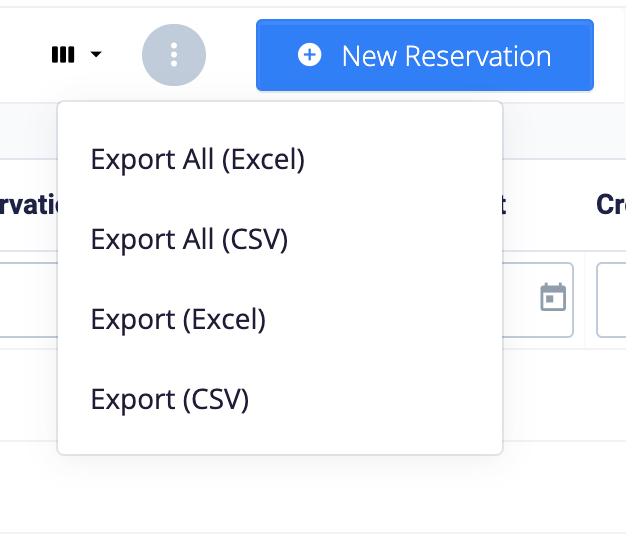Click the filter field under "Cr" column
This screenshot has width=626, height=536.
612,300
